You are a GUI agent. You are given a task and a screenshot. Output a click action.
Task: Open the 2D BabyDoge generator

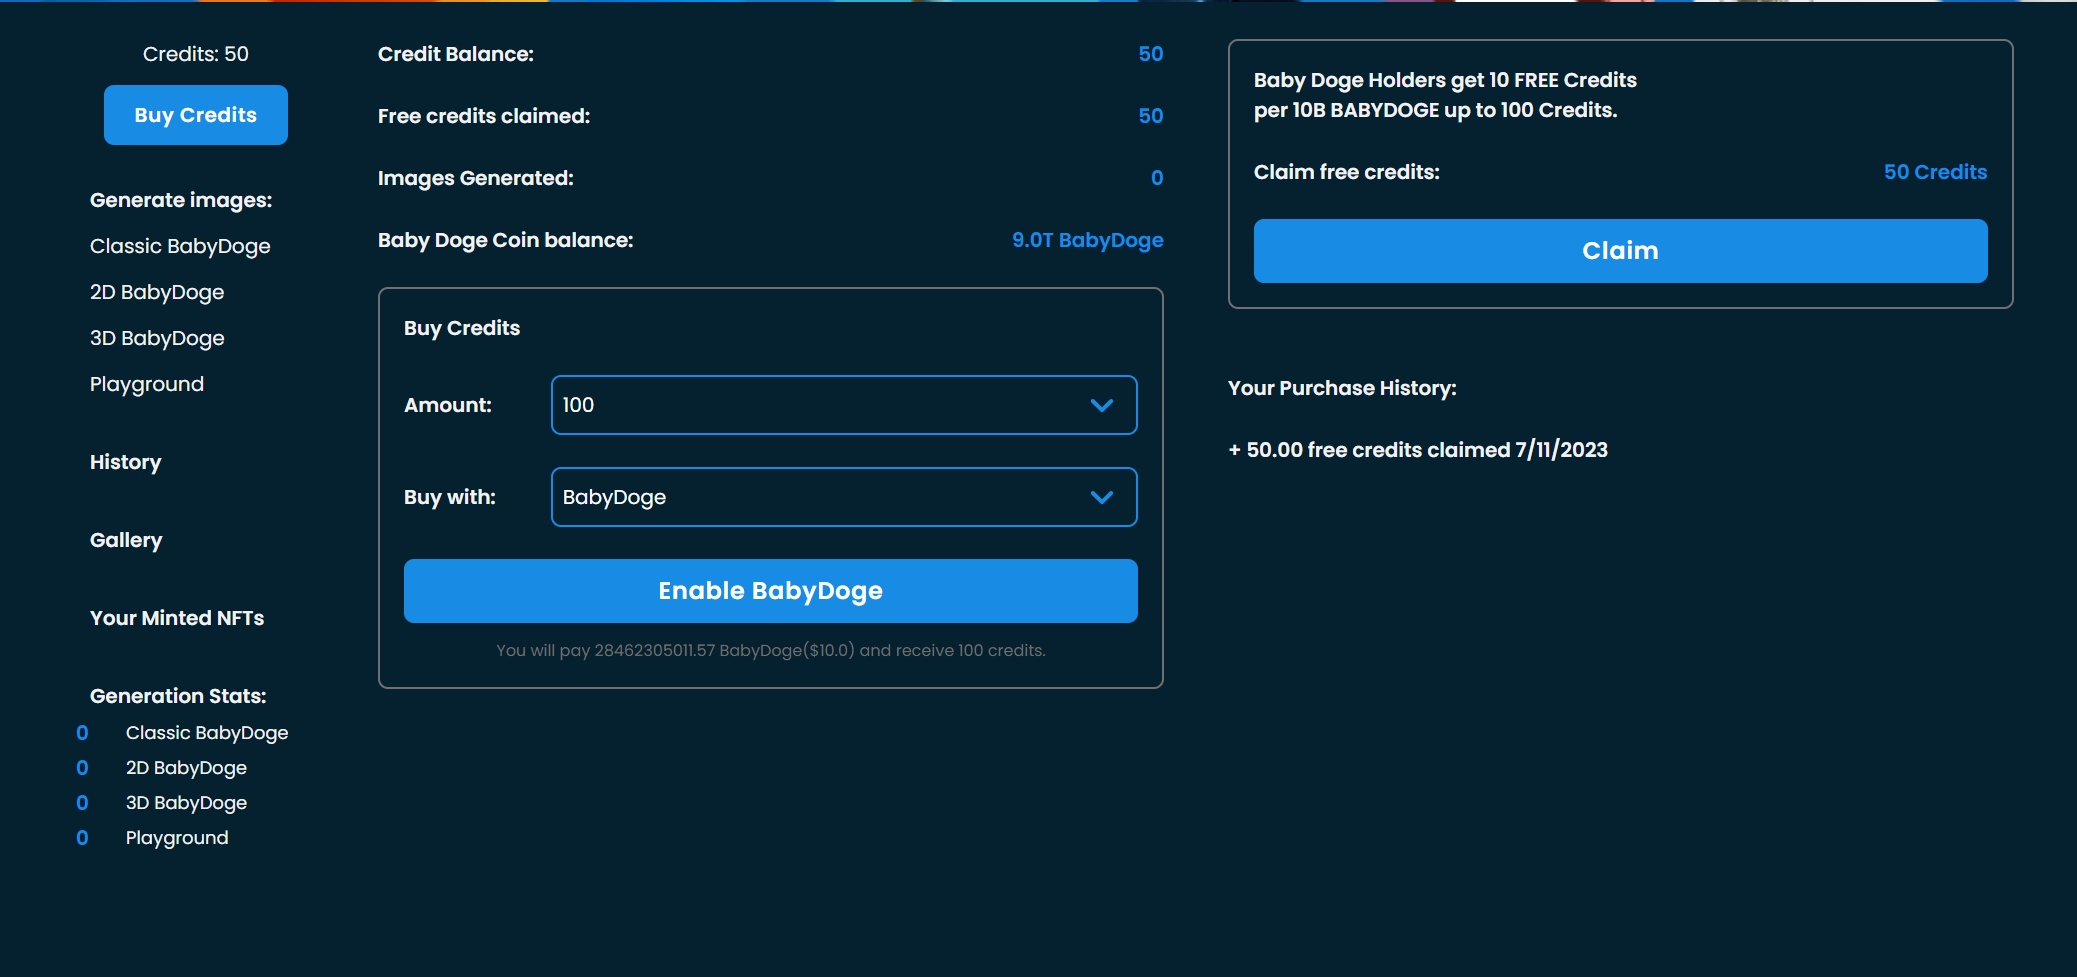(157, 292)
